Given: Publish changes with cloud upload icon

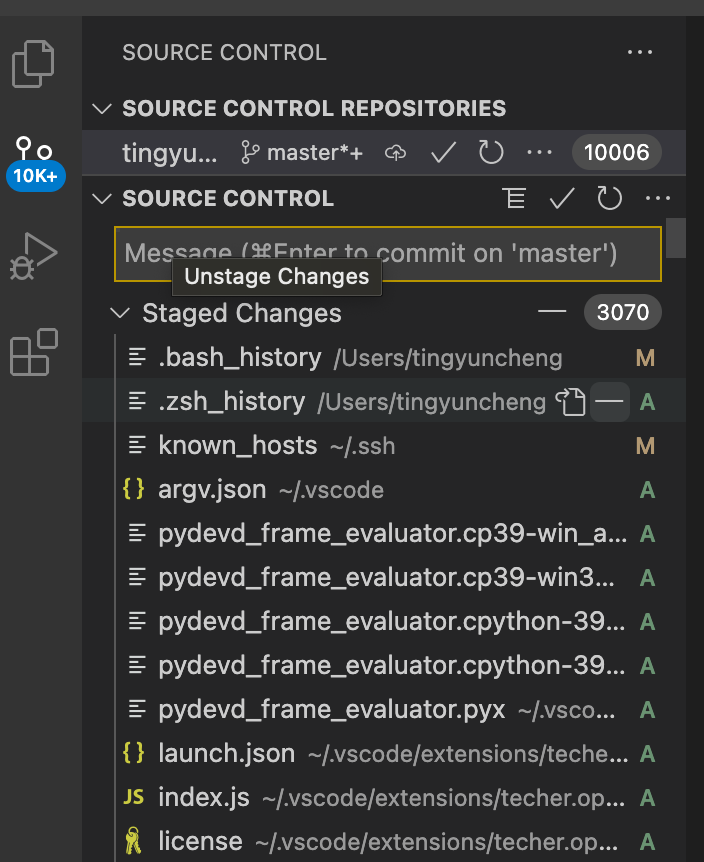Looking at the screenshot, I should (396, 153).
